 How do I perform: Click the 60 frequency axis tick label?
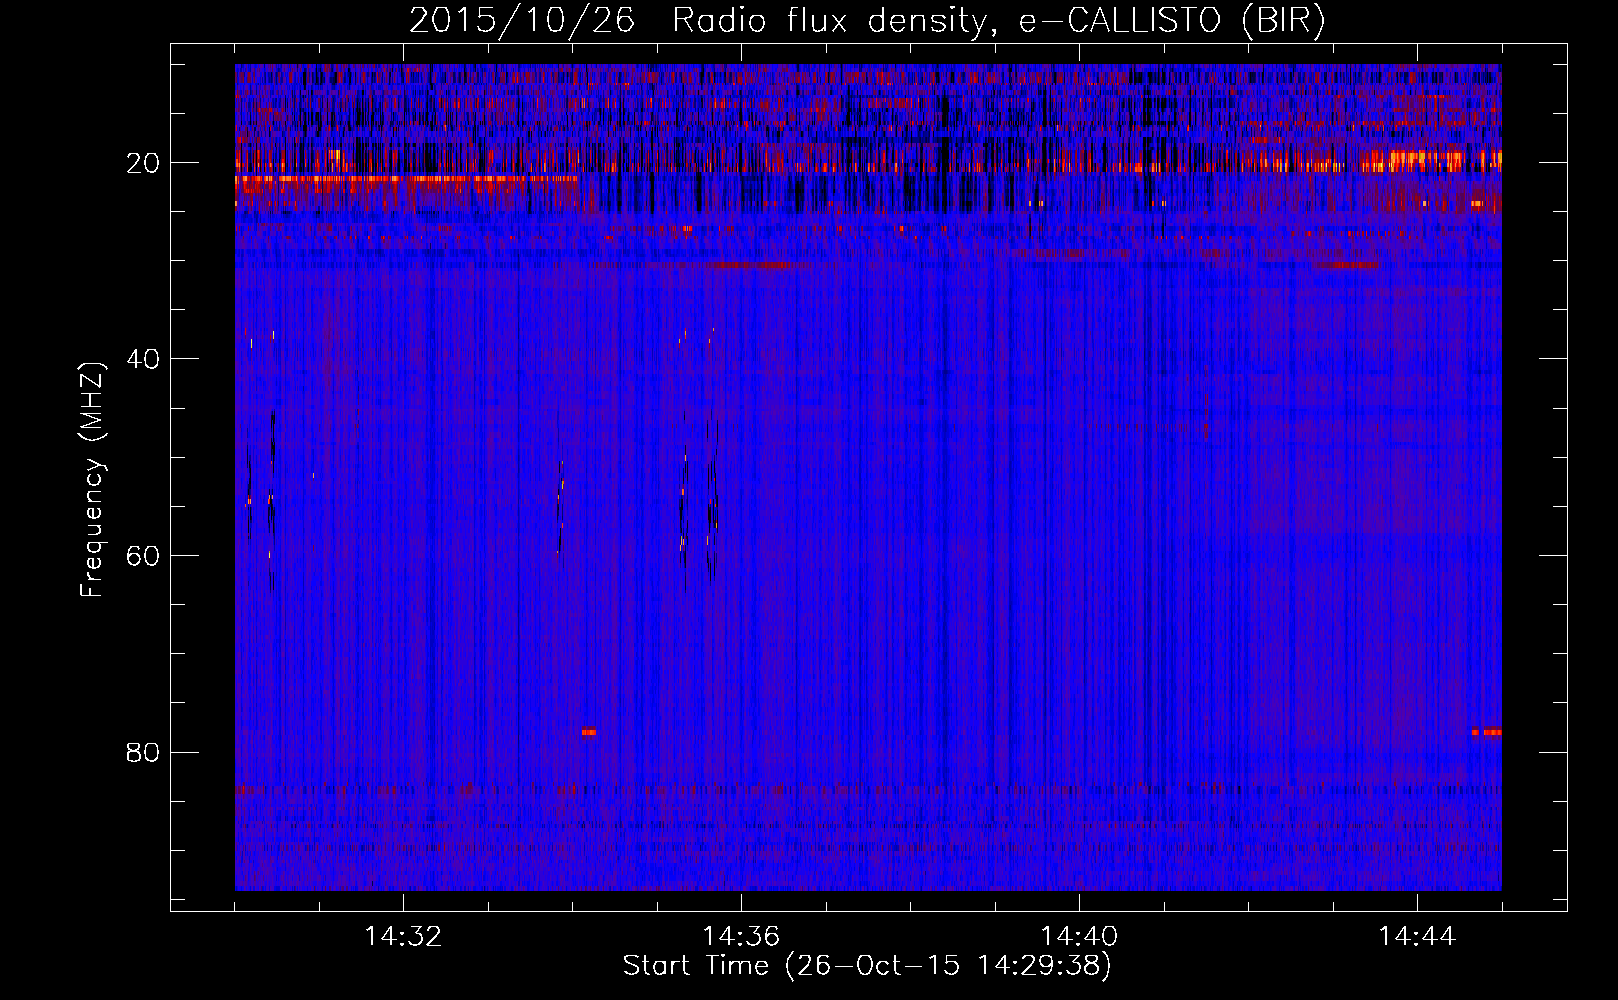coord(144,556)
